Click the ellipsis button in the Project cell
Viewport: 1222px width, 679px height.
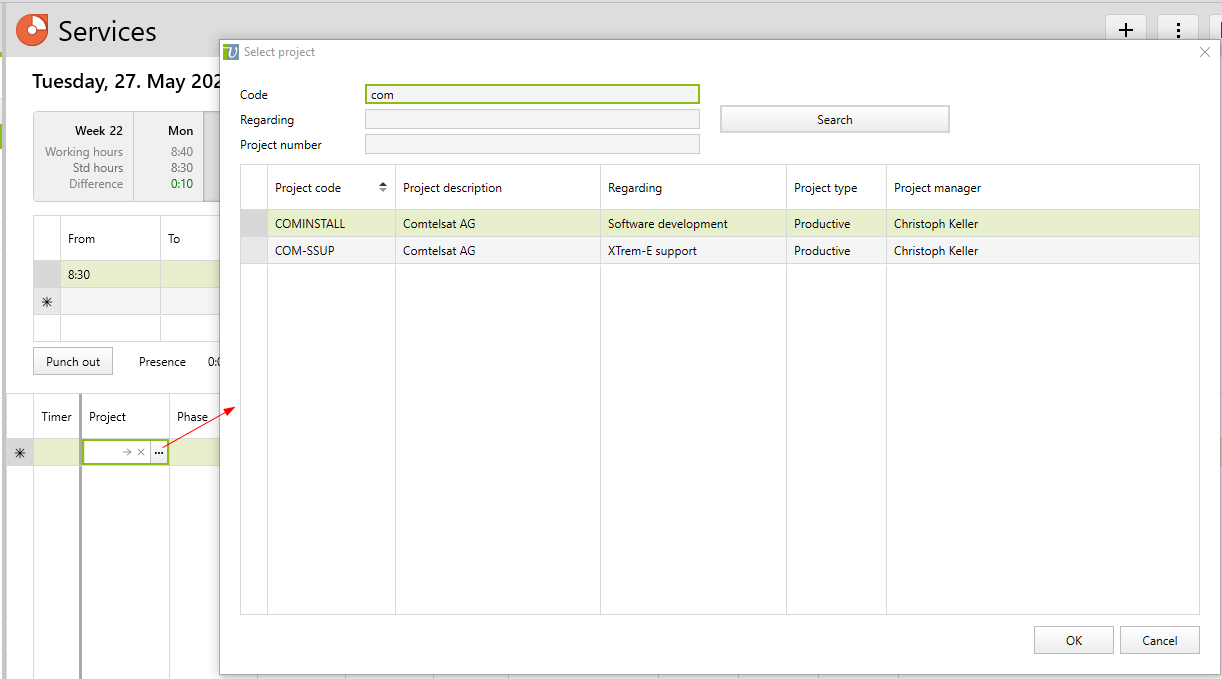tap(159, 453)
